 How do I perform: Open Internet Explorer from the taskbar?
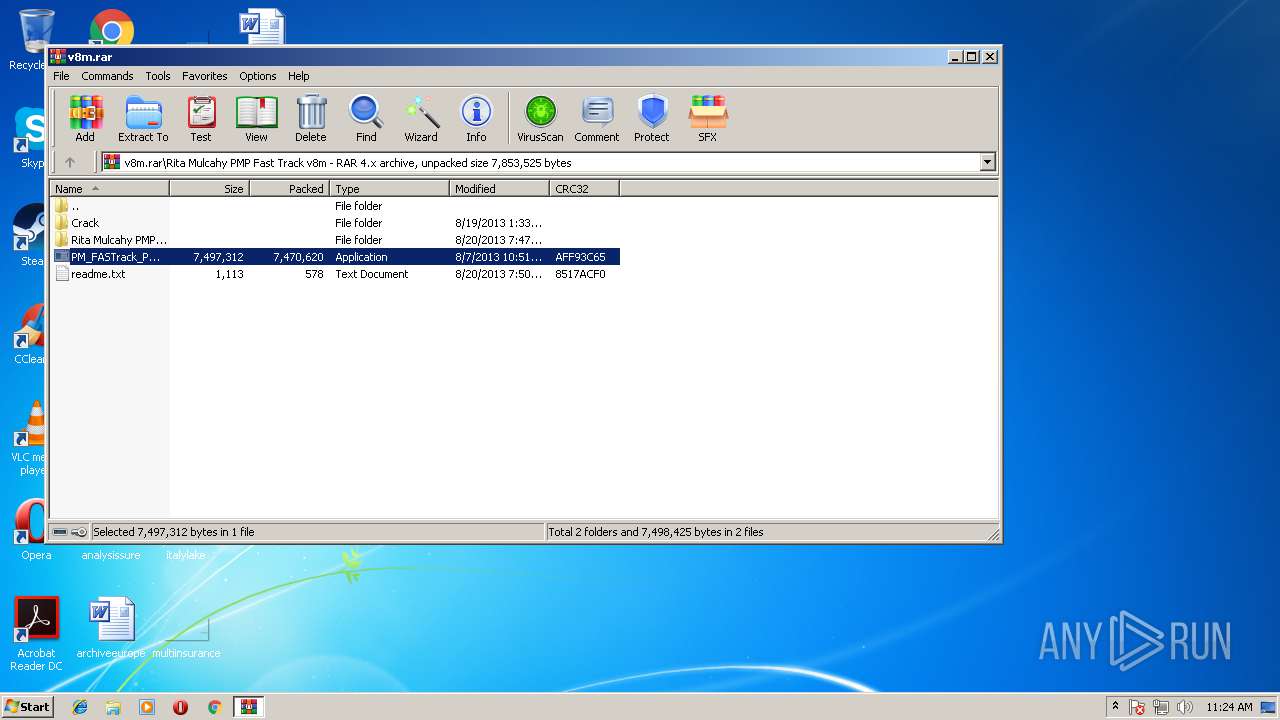[80, 707]
